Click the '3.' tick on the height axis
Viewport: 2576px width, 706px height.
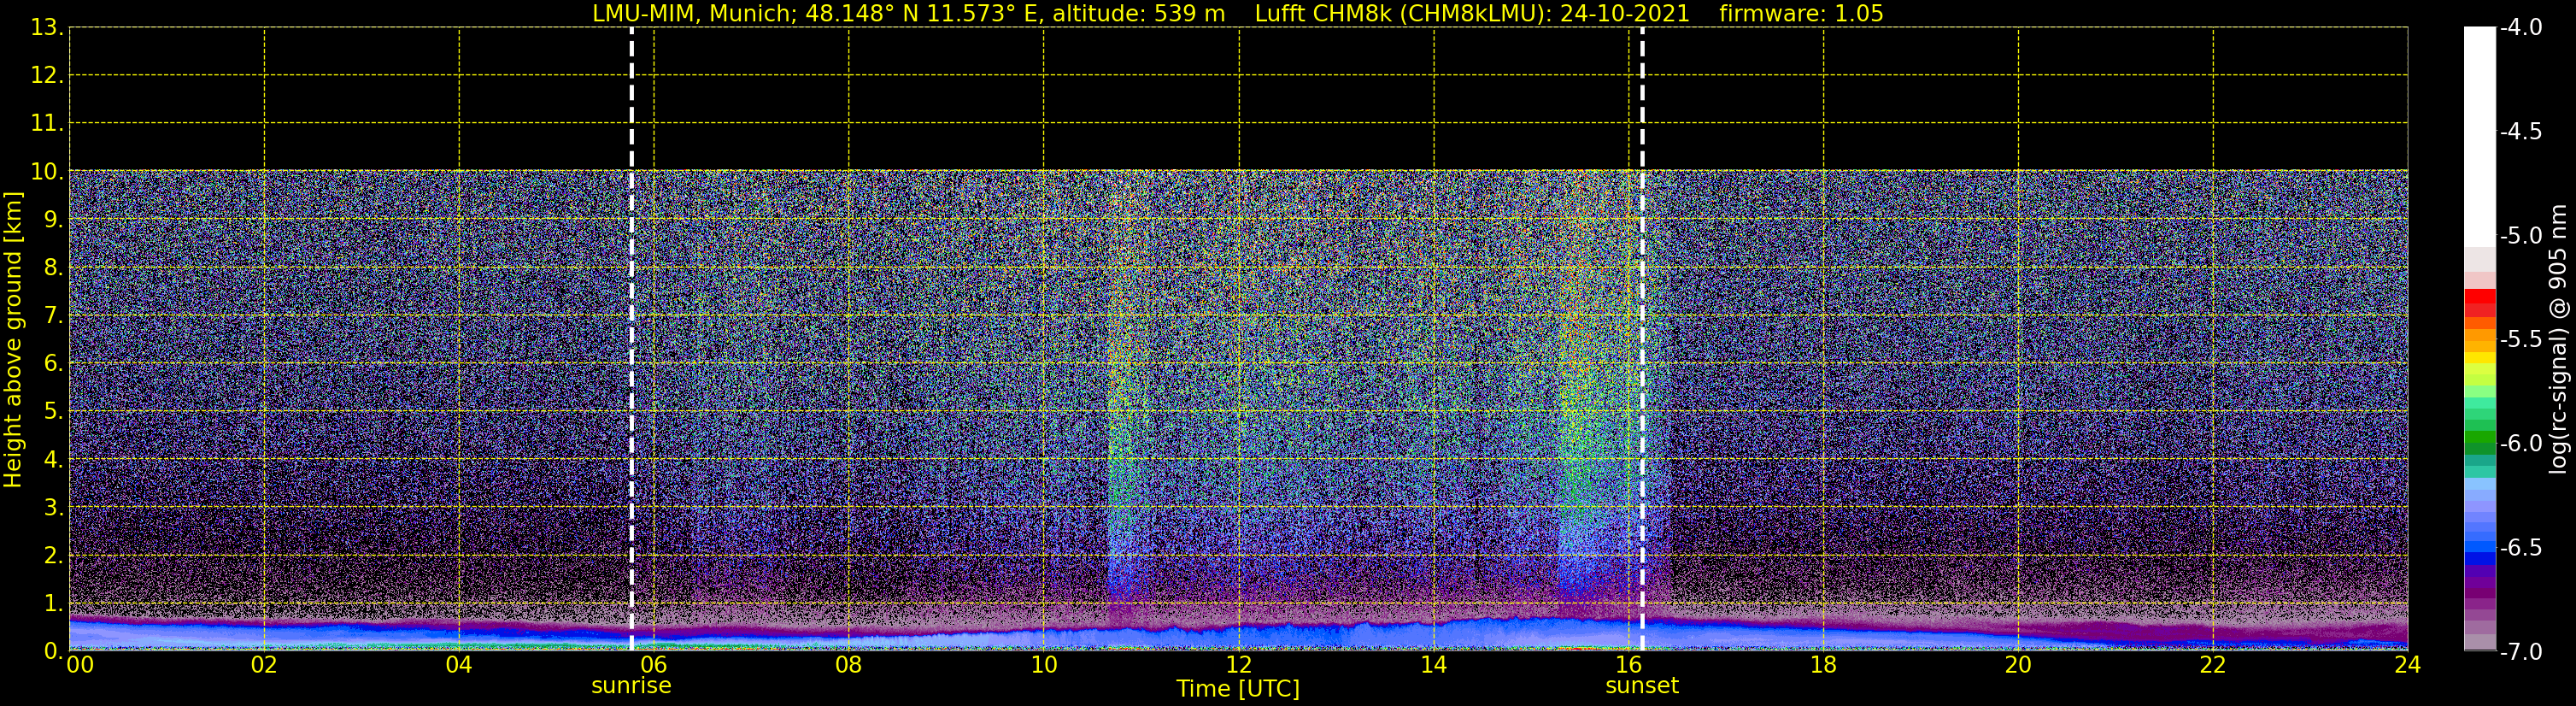click(53, 508)
